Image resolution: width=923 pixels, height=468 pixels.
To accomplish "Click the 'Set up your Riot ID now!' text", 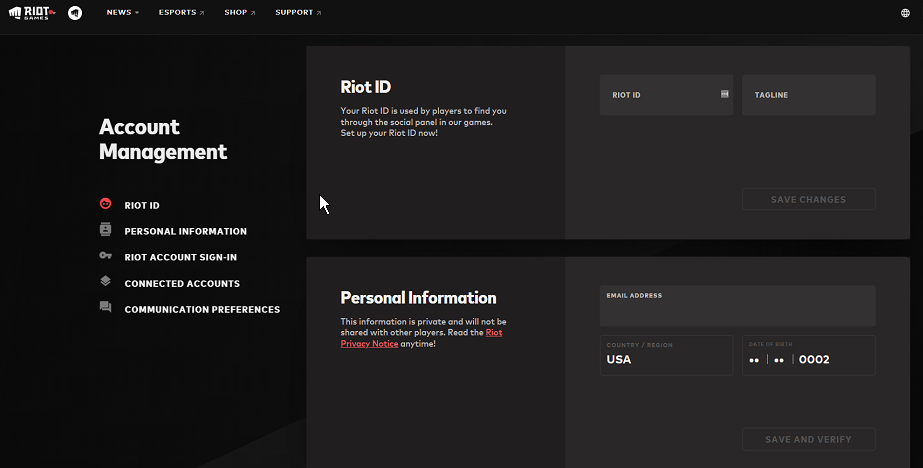I will click(x=389, y=133).
